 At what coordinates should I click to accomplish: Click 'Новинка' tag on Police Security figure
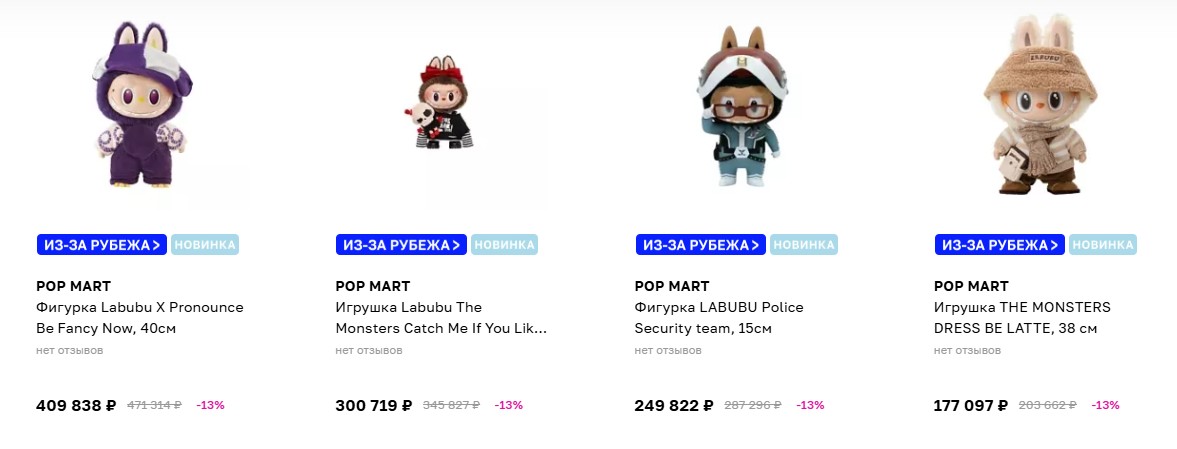(804, 245)
